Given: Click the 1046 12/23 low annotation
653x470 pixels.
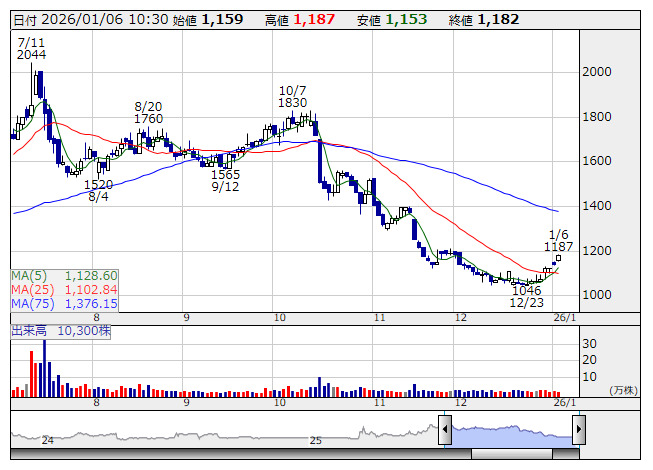Looking at the screenshot, I should [x=527, y=296].
